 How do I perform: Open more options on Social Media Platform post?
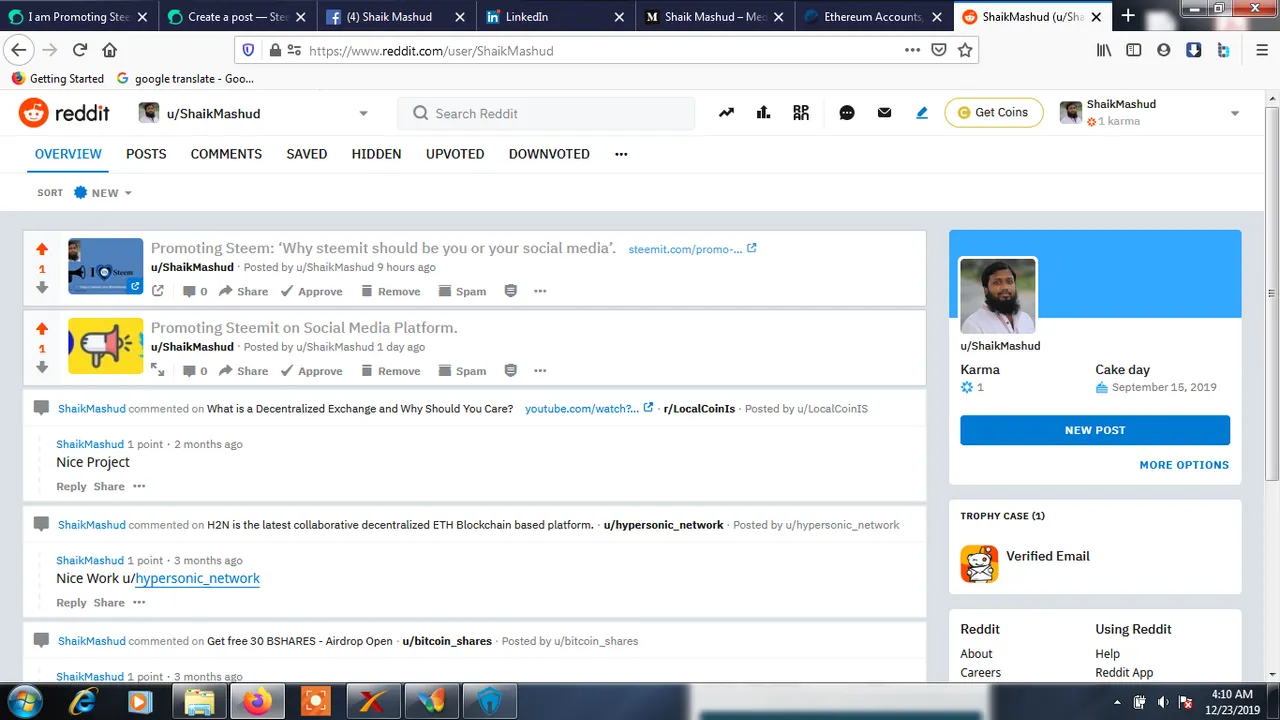540,370
